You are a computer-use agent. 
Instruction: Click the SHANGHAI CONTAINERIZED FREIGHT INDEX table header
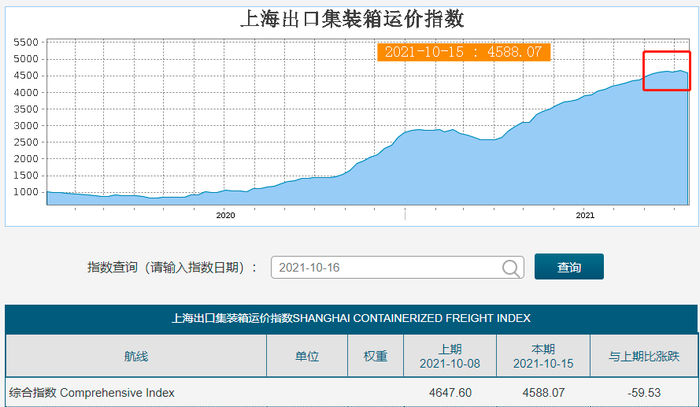351,318
